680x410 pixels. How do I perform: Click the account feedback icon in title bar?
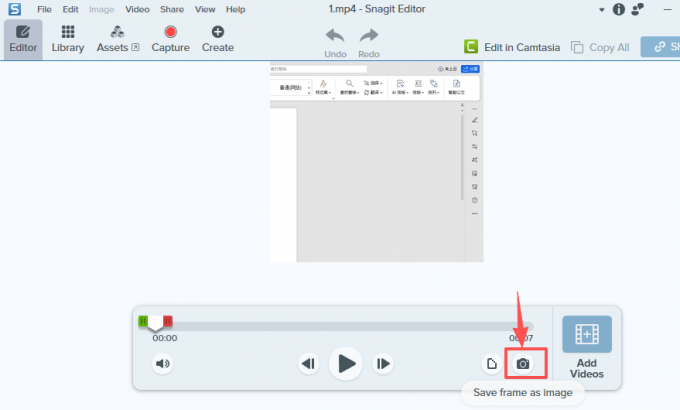pyautogui.click(x=638, y=9)
